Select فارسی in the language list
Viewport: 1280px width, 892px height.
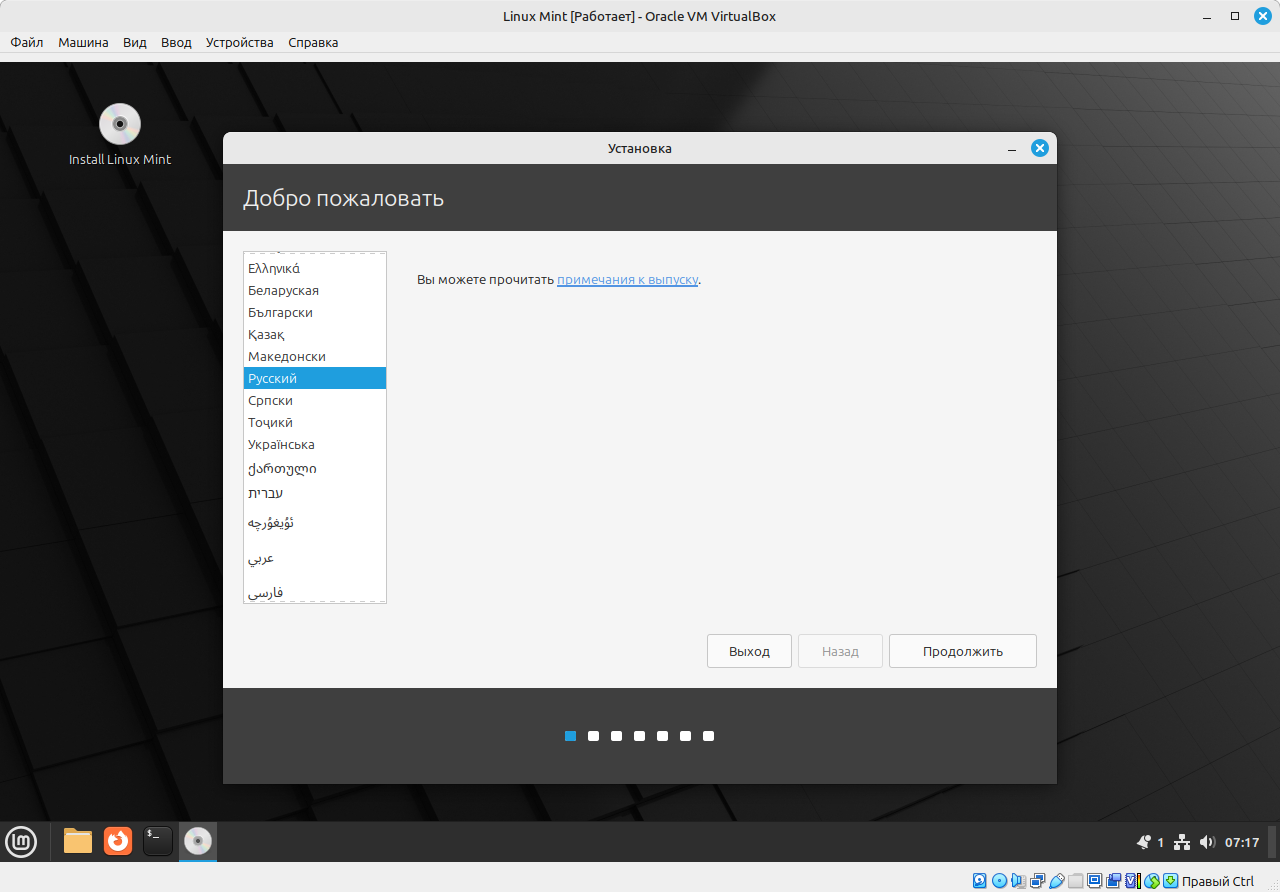[315, 591]
